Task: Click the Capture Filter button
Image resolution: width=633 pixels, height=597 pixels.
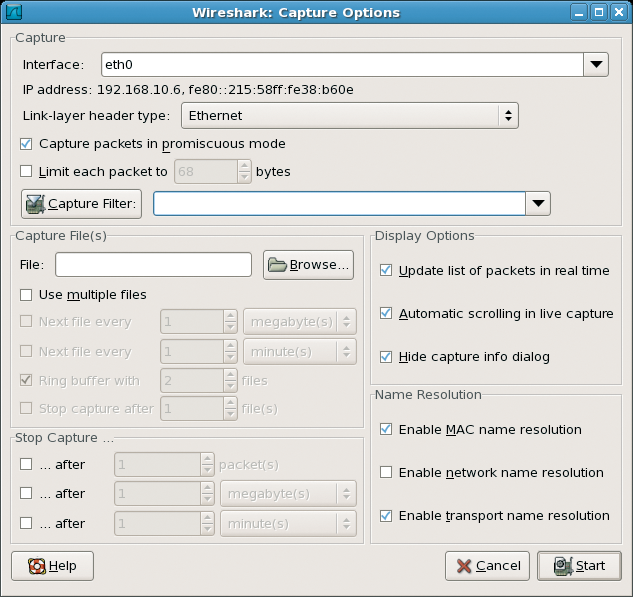Action: [82, 204]
